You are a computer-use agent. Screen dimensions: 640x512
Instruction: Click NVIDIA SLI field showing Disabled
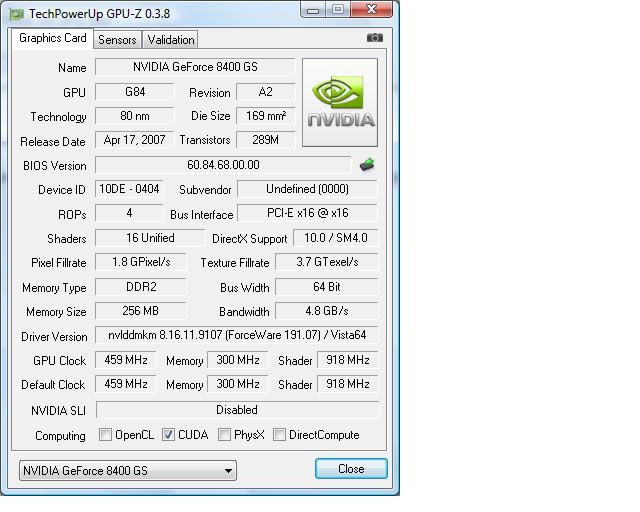tap(237, 410)
